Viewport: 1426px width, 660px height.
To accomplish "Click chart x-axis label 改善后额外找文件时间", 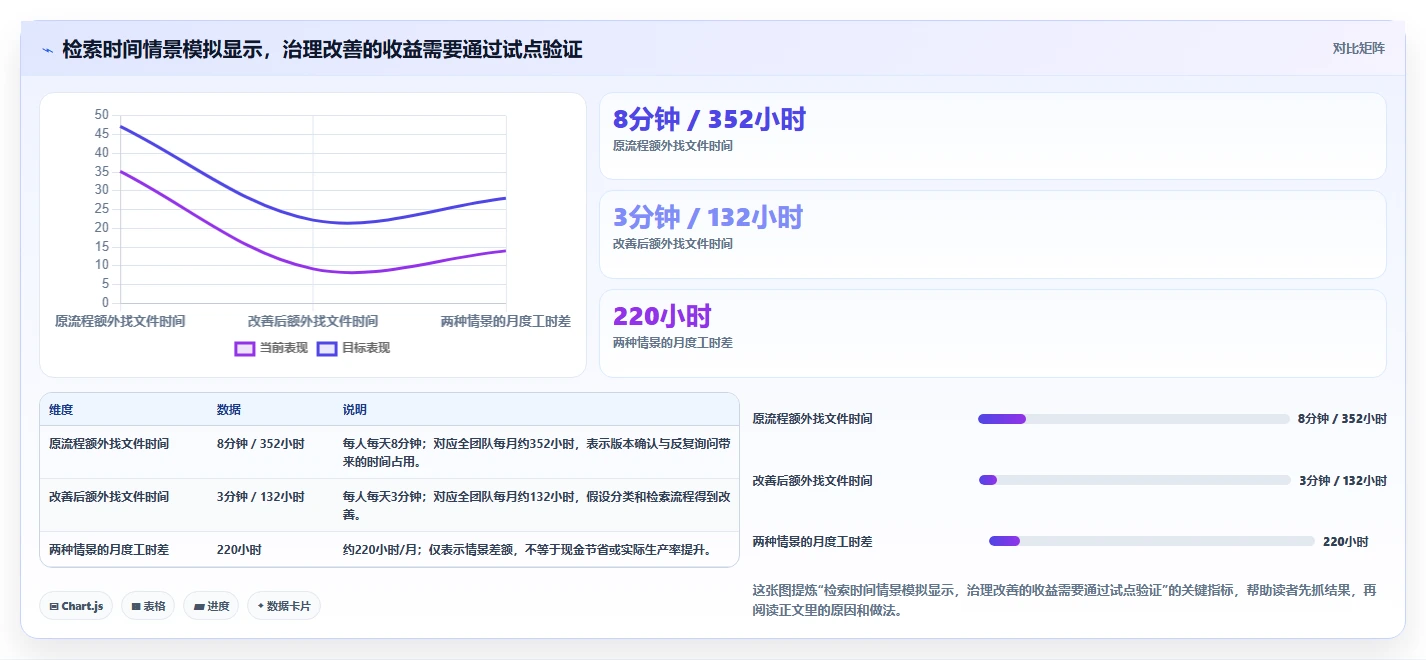I will [x=313, y=321].
